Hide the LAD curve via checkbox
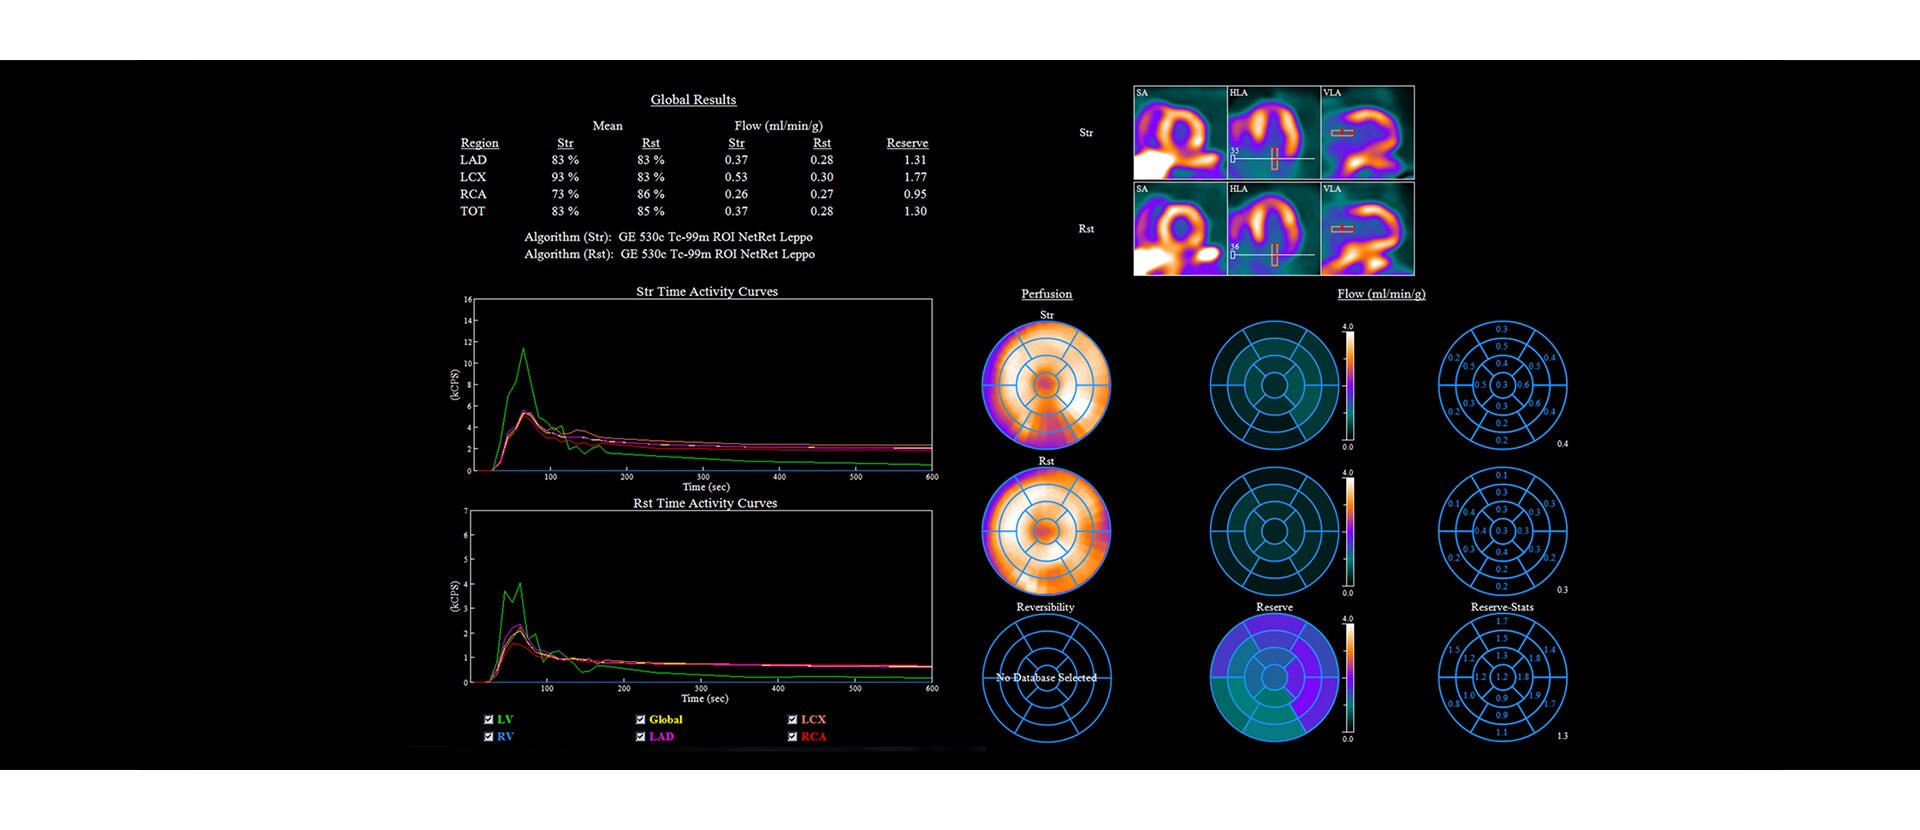 click(x=641, y=737)
